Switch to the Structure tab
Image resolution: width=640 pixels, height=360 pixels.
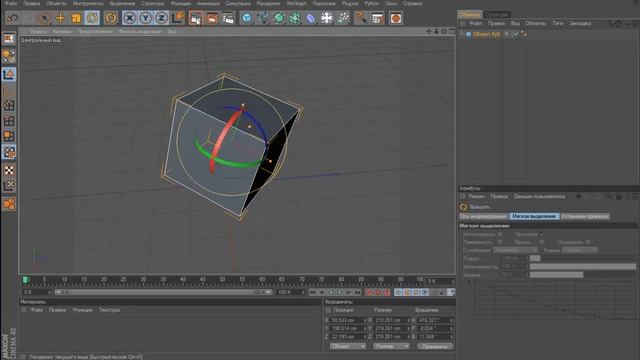tap(497, 15)
